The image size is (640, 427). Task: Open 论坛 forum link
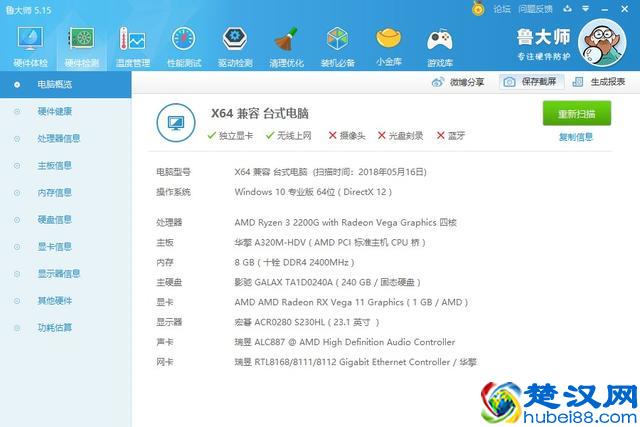pos(502,9)
